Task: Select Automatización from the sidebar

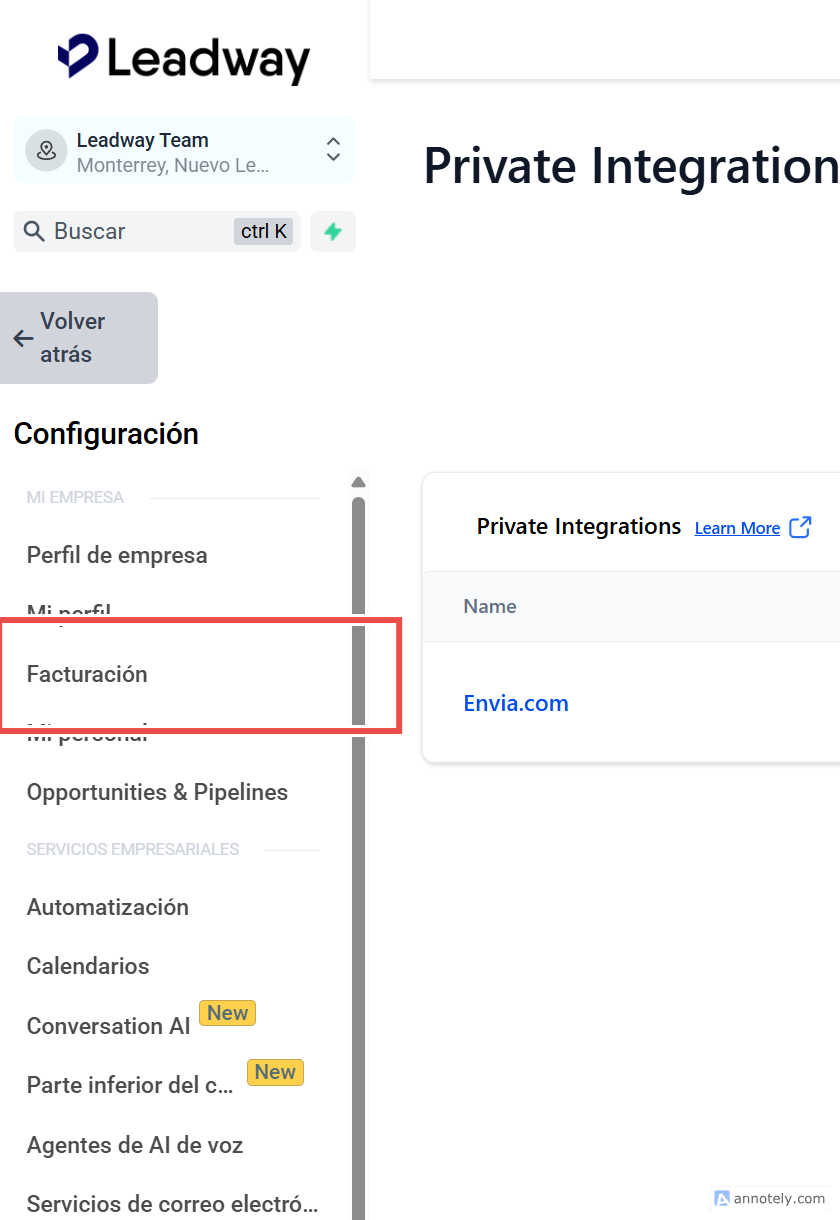Action: 108,907
